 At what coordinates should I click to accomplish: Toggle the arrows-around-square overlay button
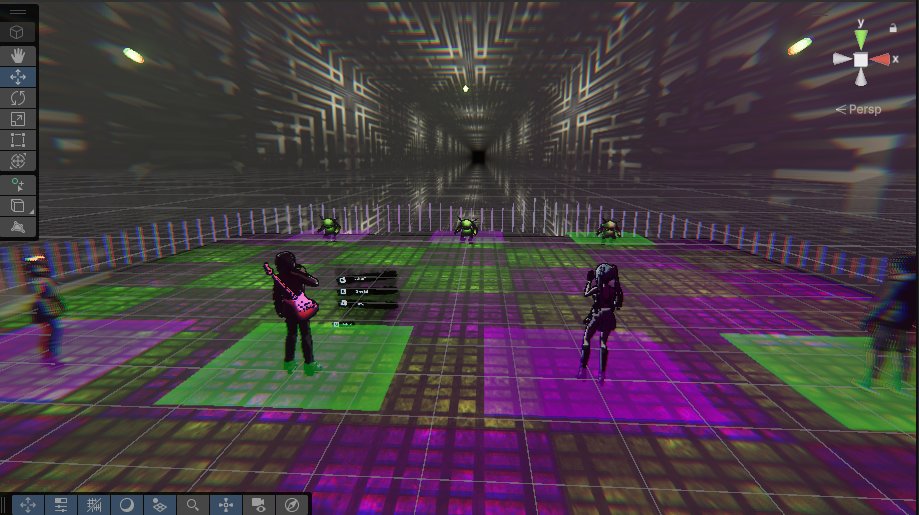[x=226, y=504]
